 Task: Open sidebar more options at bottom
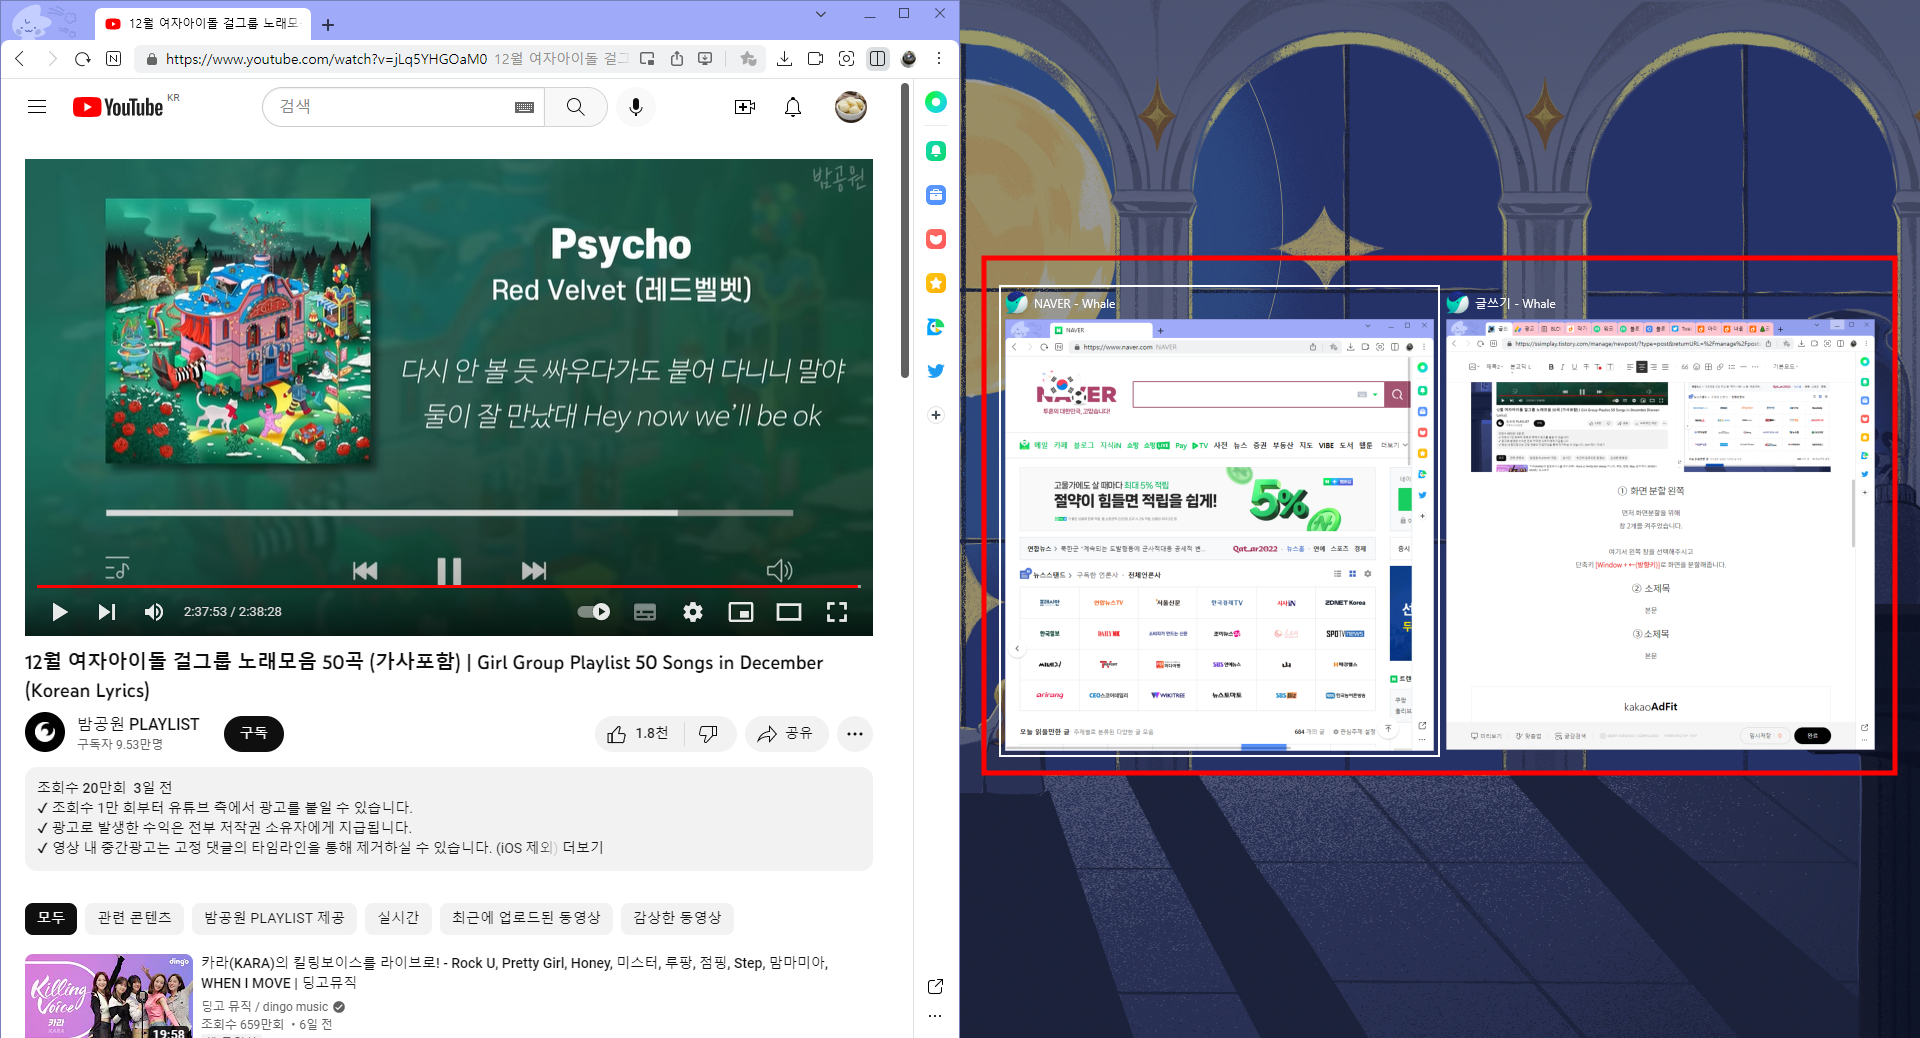pyautogui.click(x=935, y=1016)
